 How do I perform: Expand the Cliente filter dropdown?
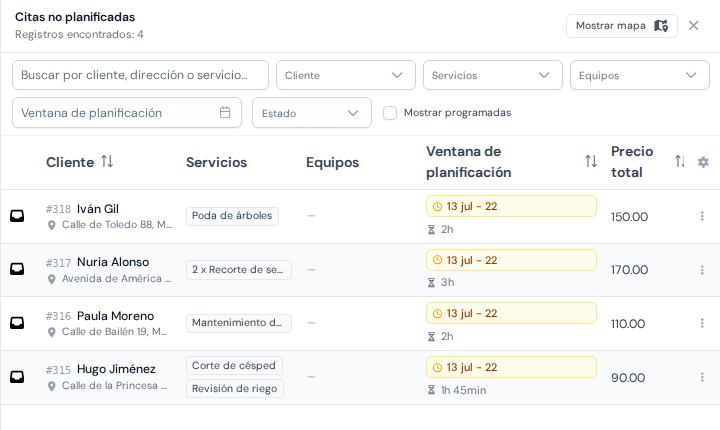pos(346,75)
